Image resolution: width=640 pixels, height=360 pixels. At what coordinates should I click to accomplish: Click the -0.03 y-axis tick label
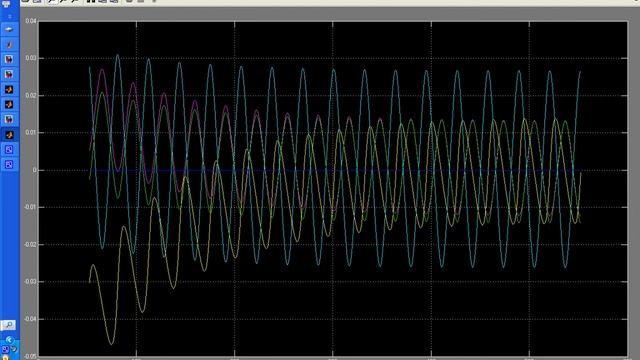(30, 282)
